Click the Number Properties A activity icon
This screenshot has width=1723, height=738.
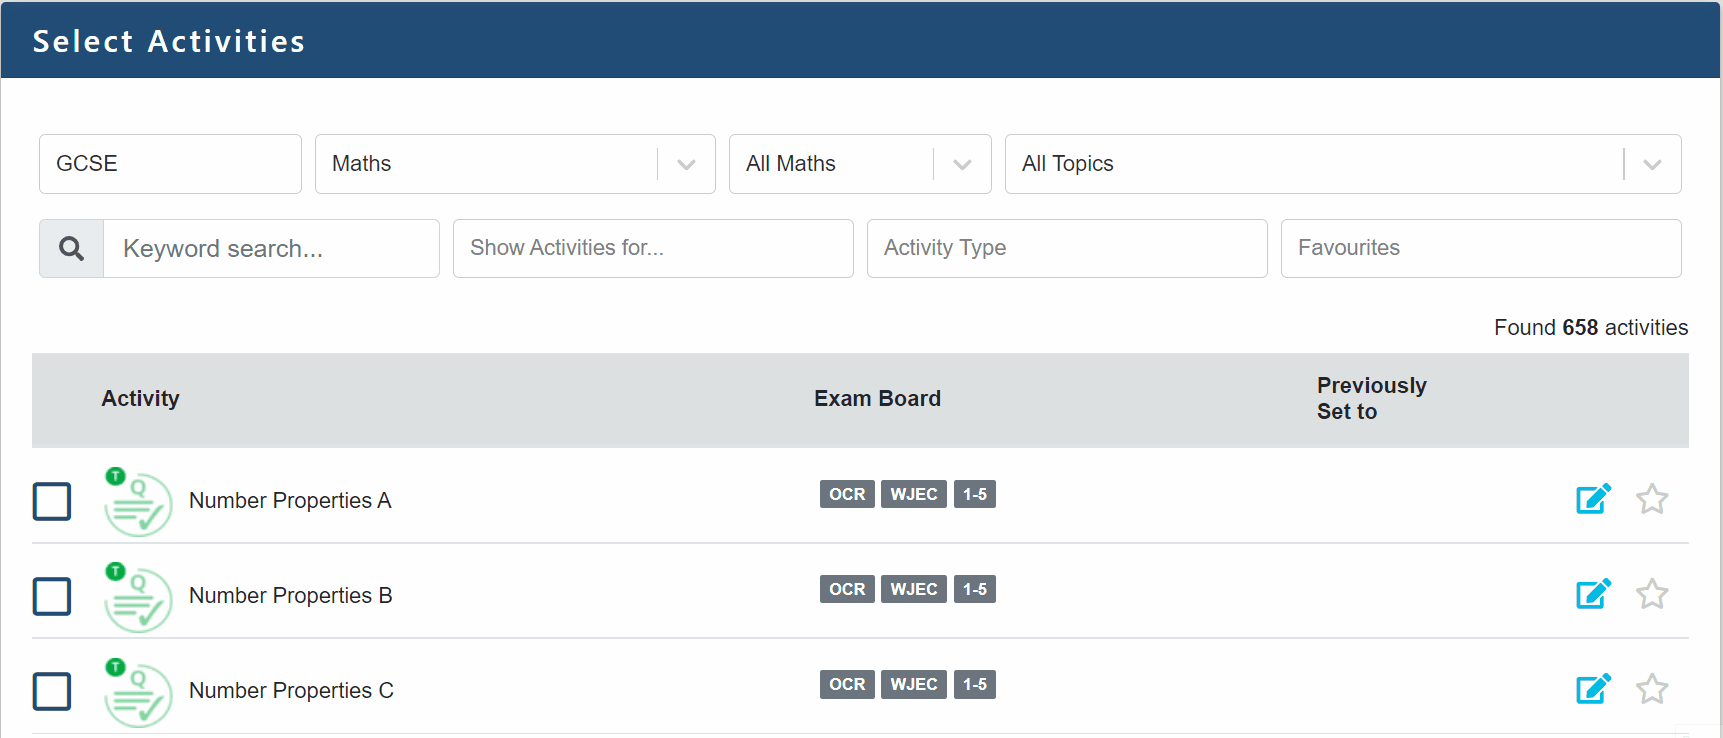[138, 502]
